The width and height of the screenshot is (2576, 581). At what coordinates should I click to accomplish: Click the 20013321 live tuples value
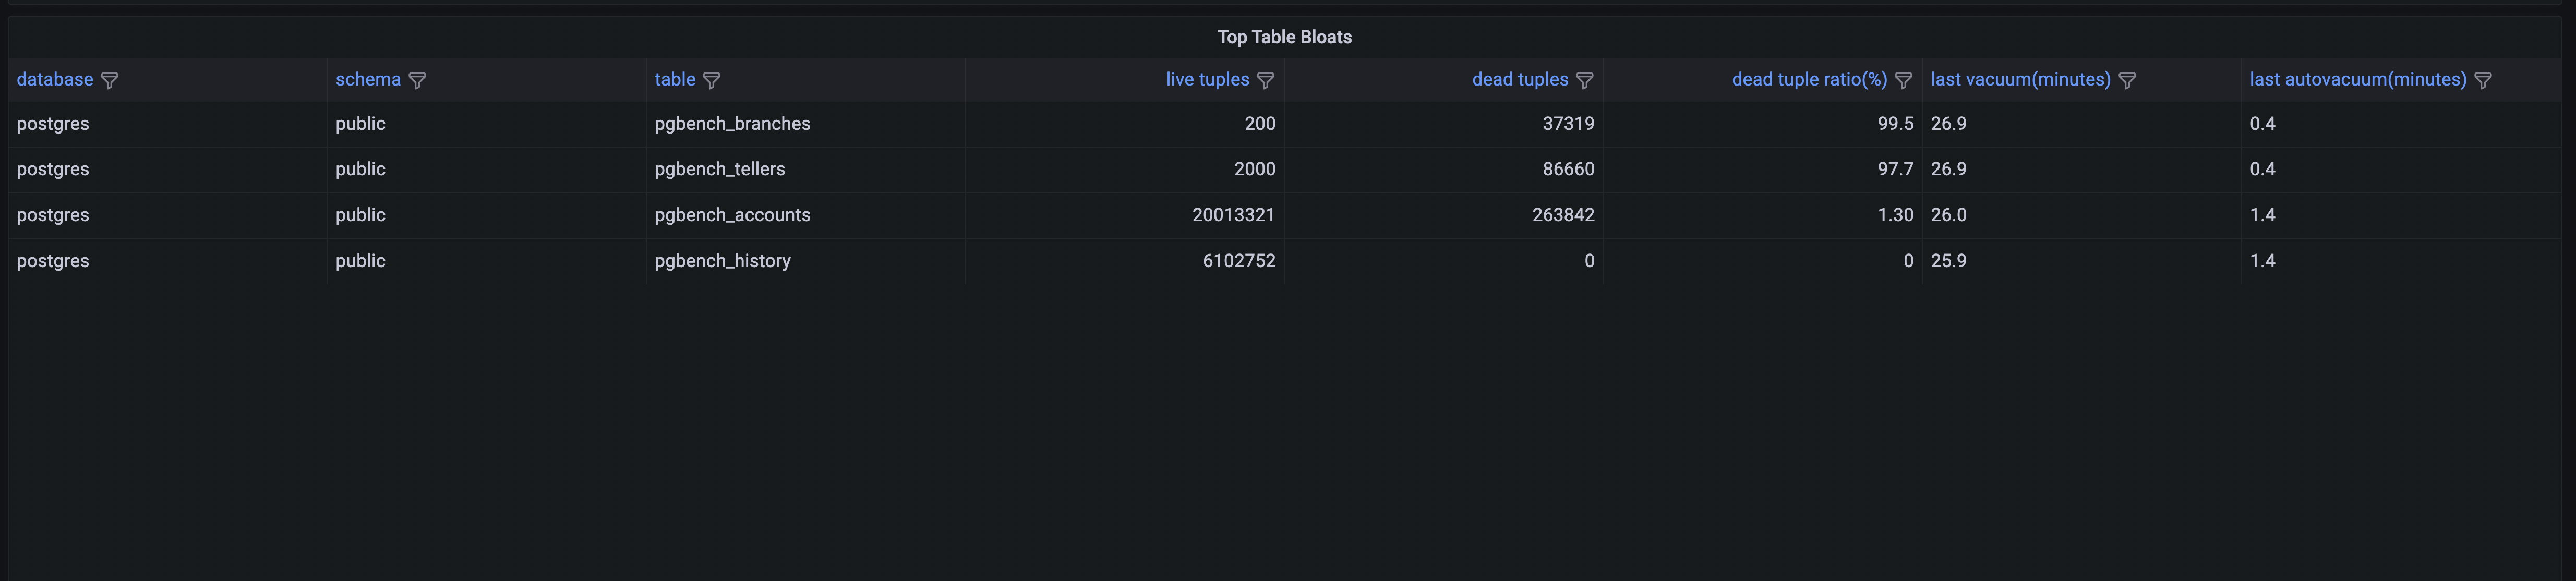(1233, 215)
